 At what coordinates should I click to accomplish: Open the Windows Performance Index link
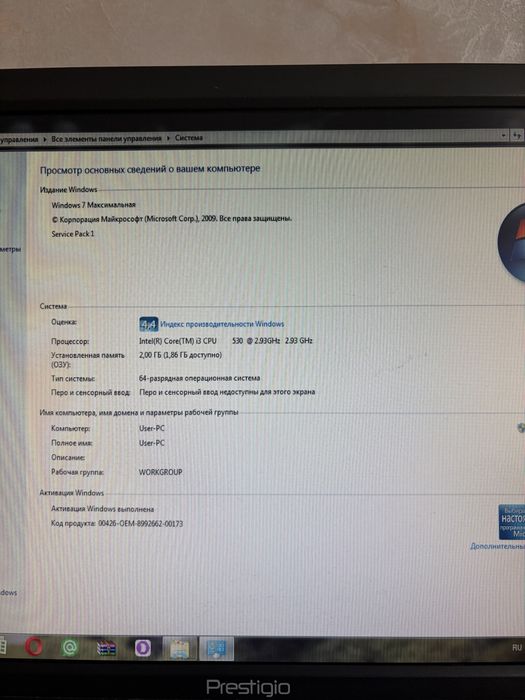pyautogui.click(x=222, y=324)
